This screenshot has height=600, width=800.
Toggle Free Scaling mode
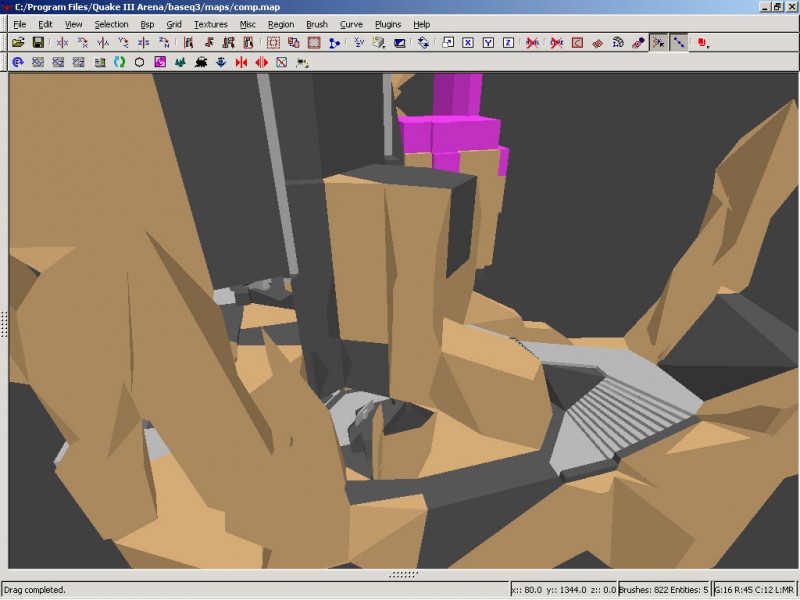pos(448,43)
